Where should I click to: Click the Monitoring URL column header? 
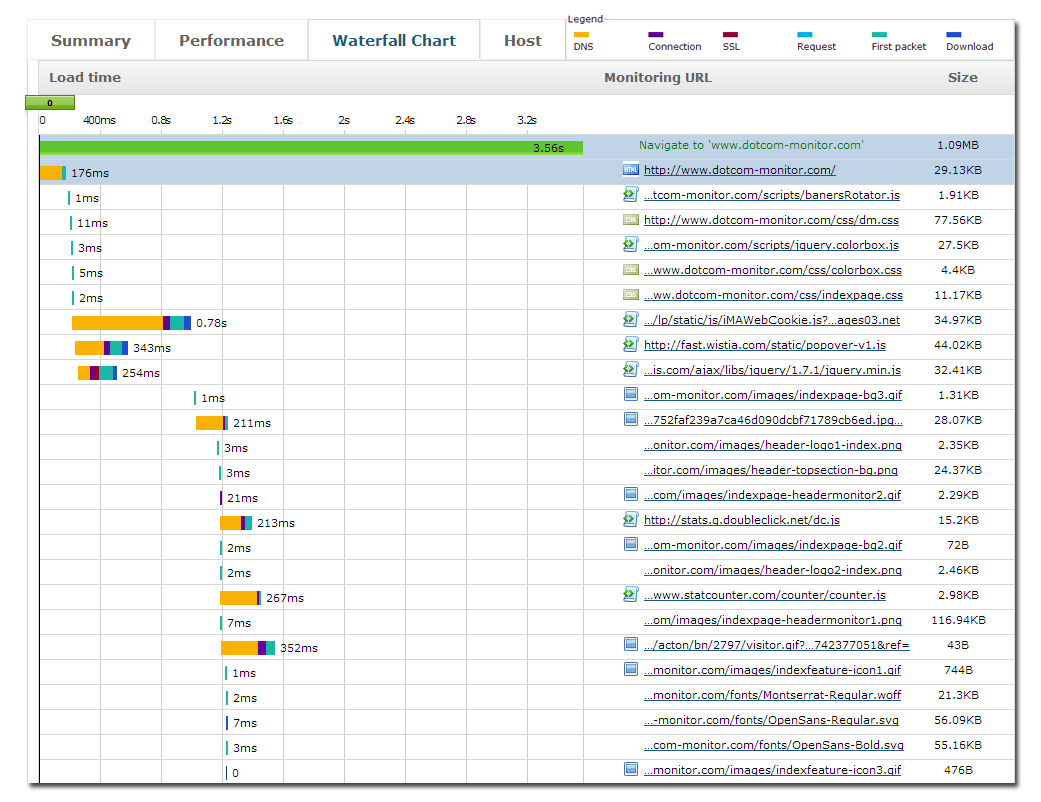tap(658, 77)
